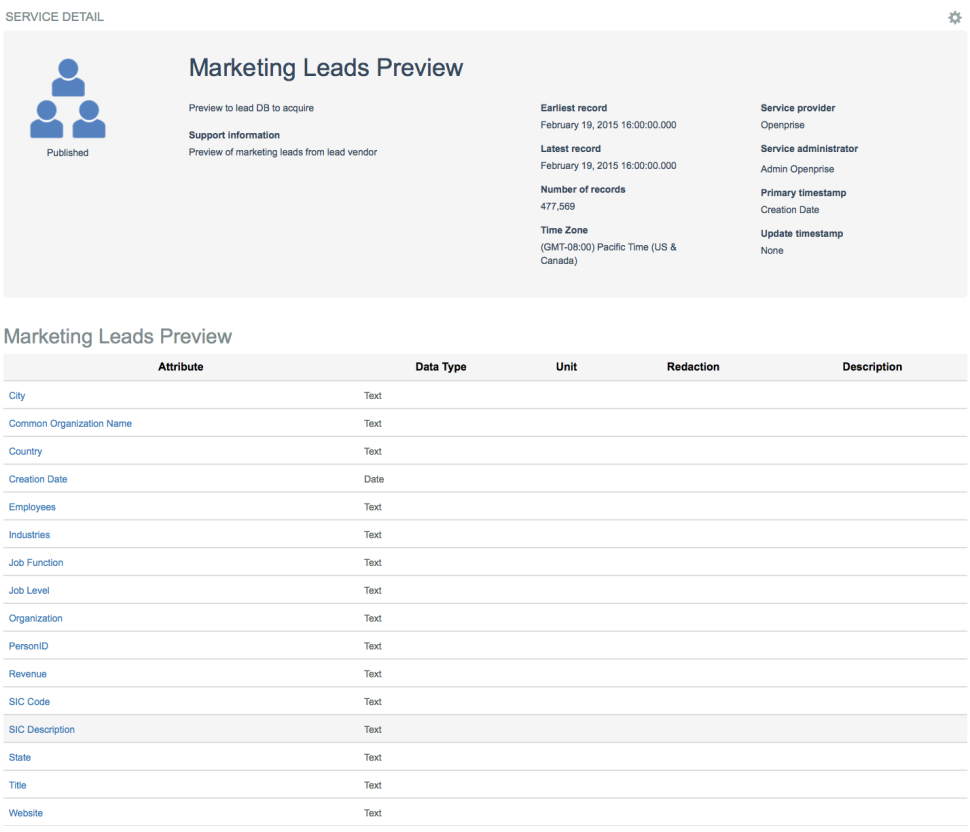Open the City attribute
The width and height of the screenshot is (970, 832).
[x=16, y=395]
